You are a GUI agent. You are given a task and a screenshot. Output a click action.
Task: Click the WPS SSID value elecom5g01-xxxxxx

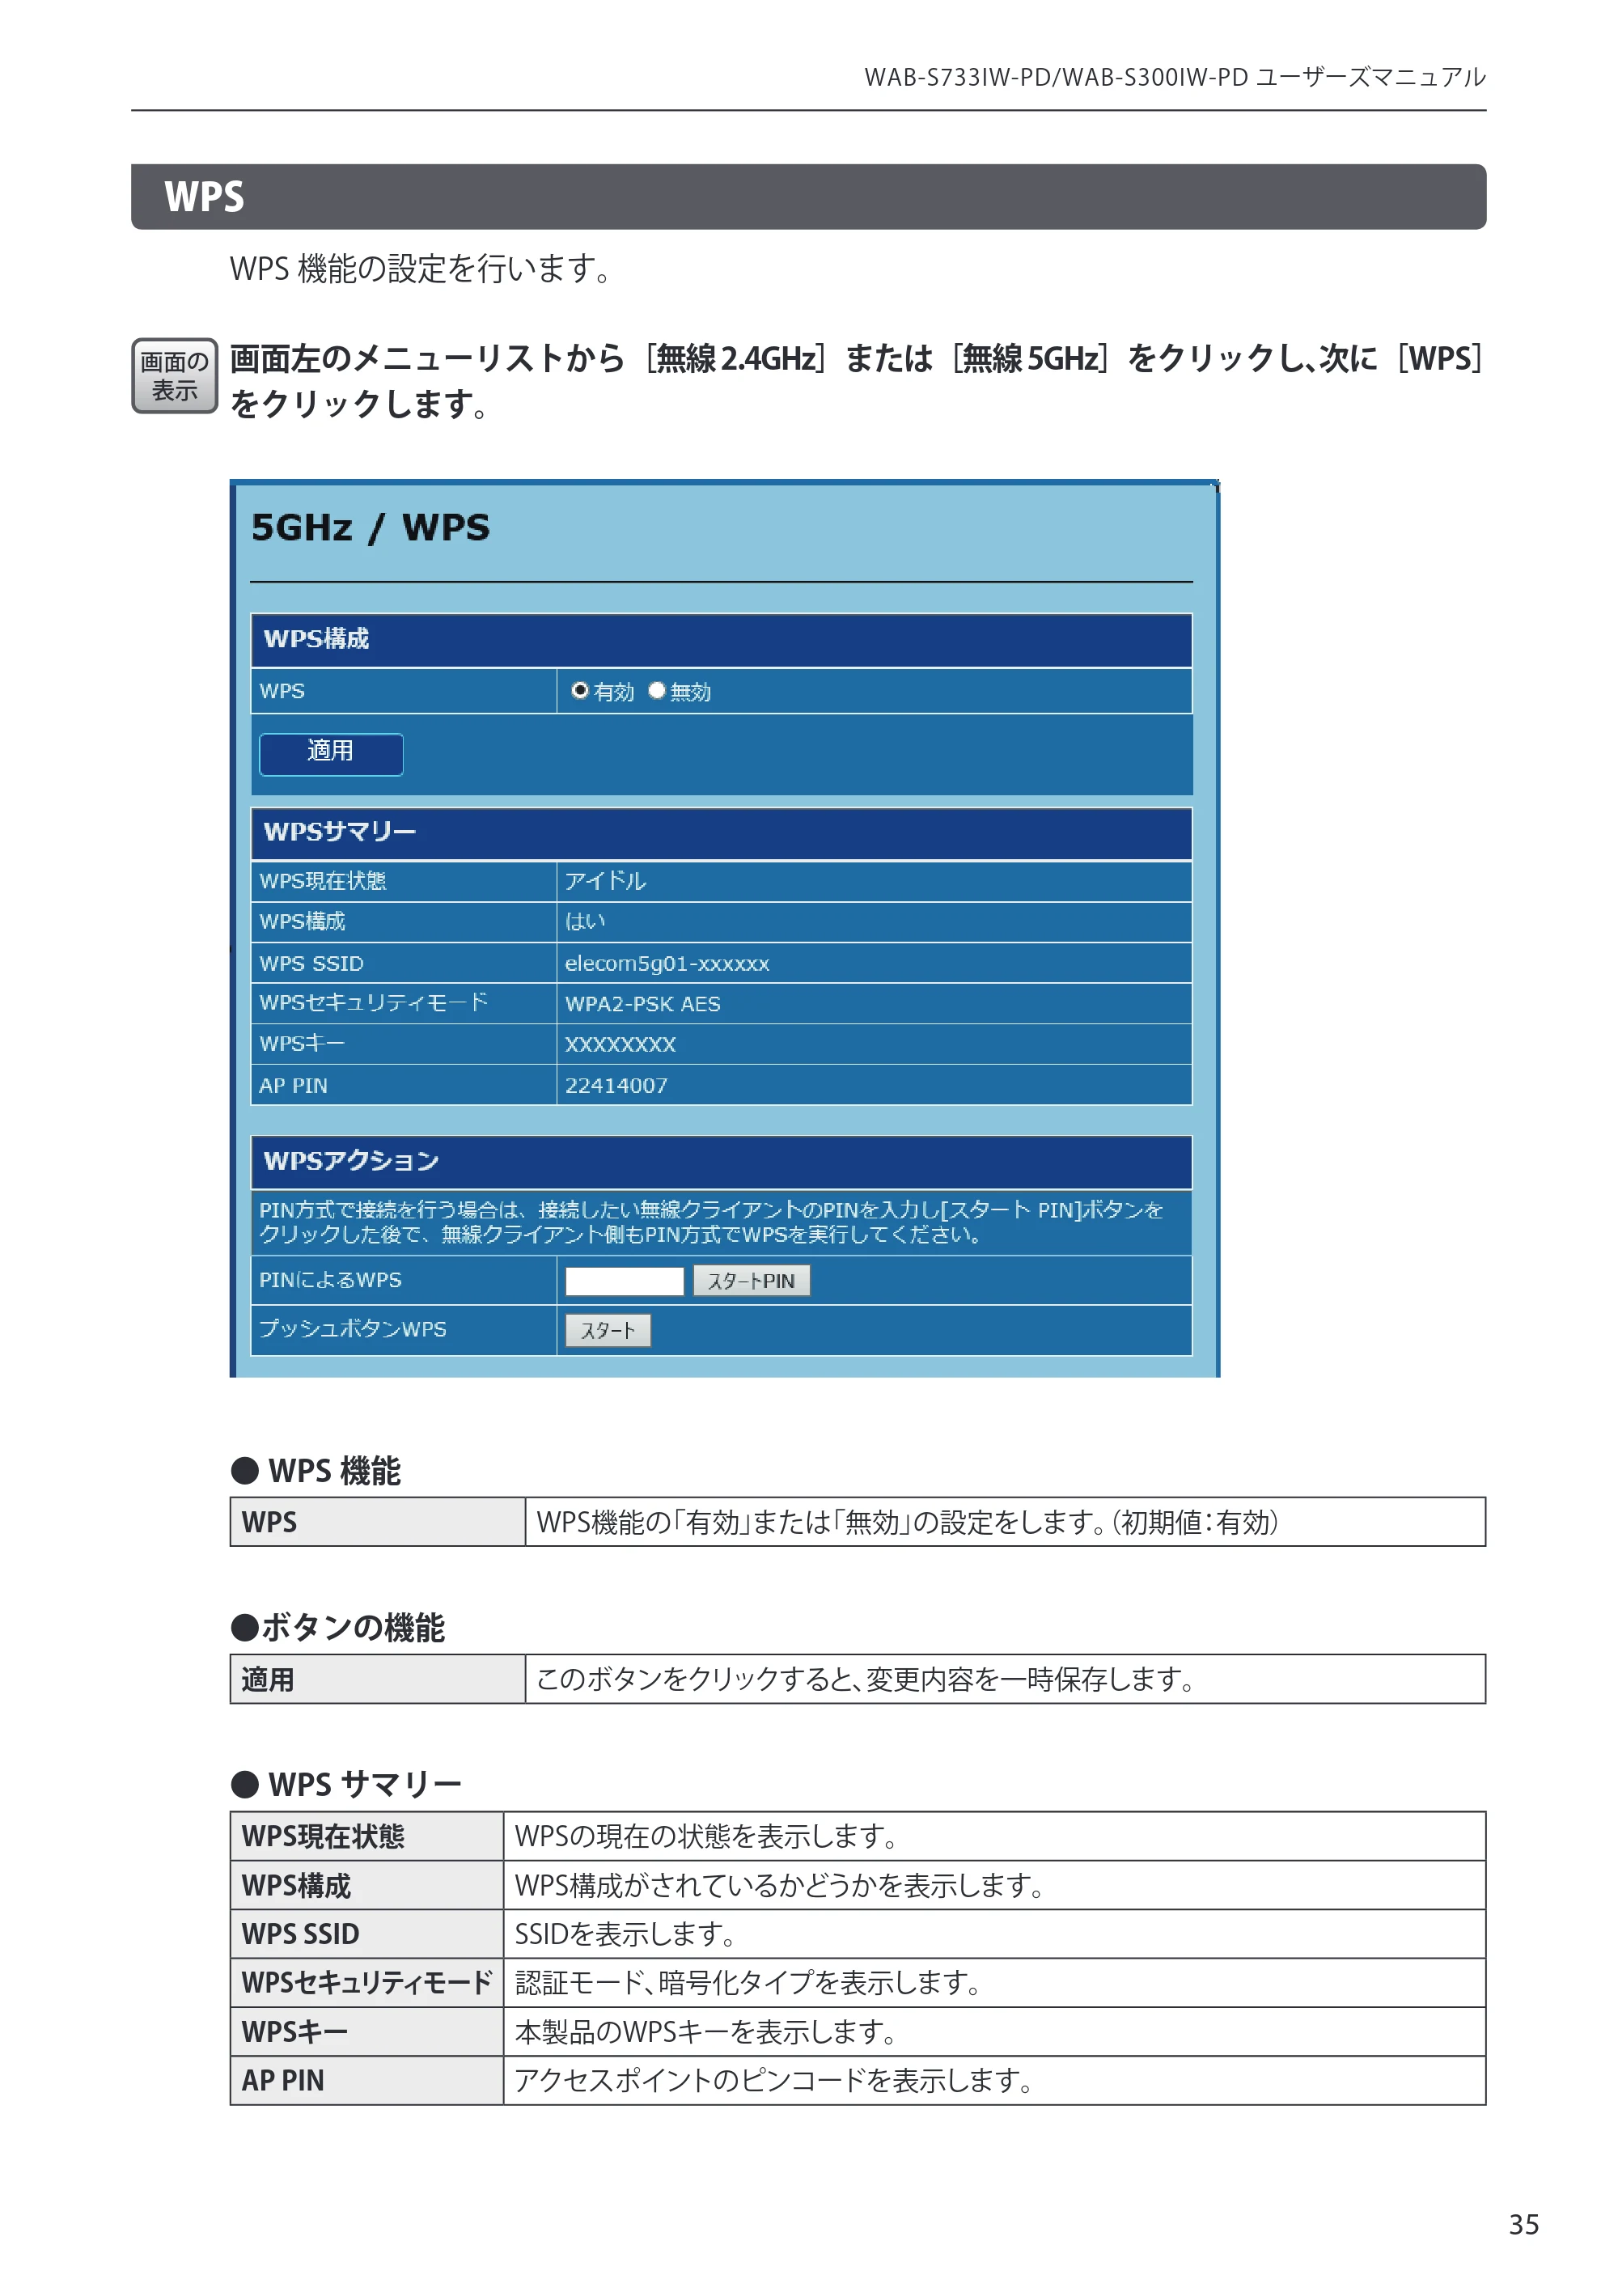coord(667,963)
